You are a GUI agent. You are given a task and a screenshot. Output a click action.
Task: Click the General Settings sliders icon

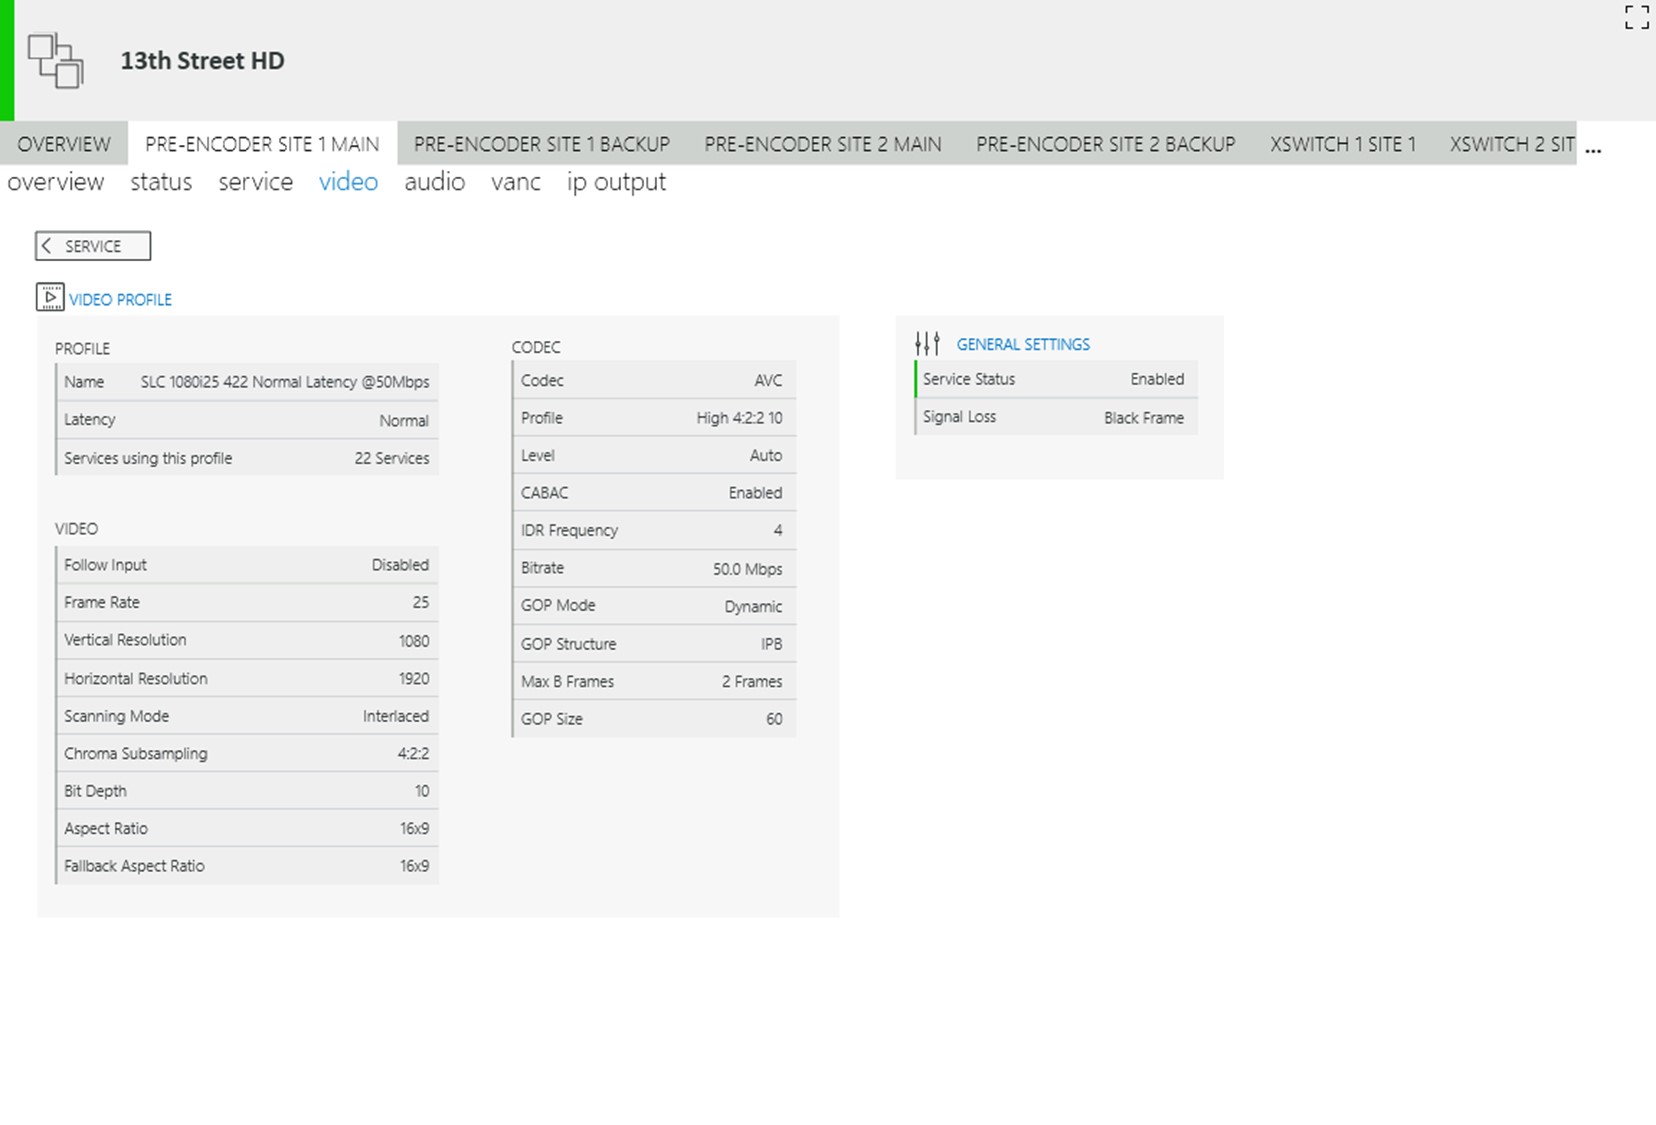click(927, 344)
